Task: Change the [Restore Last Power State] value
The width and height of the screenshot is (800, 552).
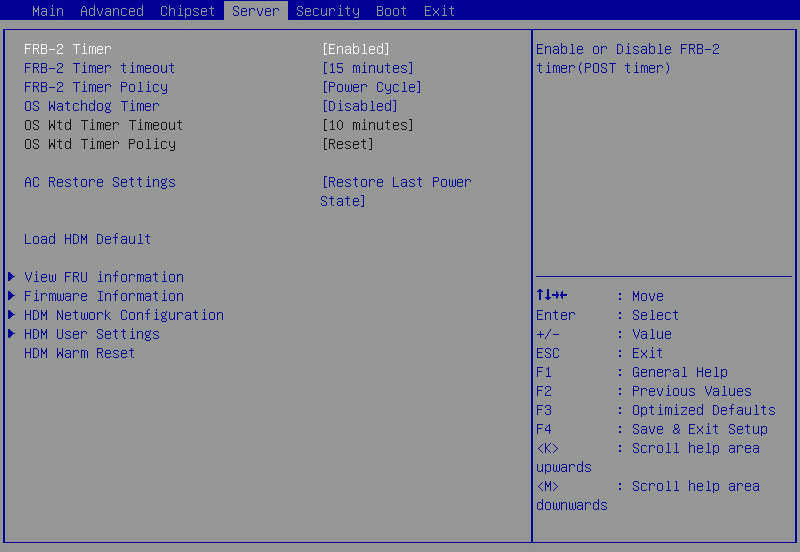Action: coord(396,191)
